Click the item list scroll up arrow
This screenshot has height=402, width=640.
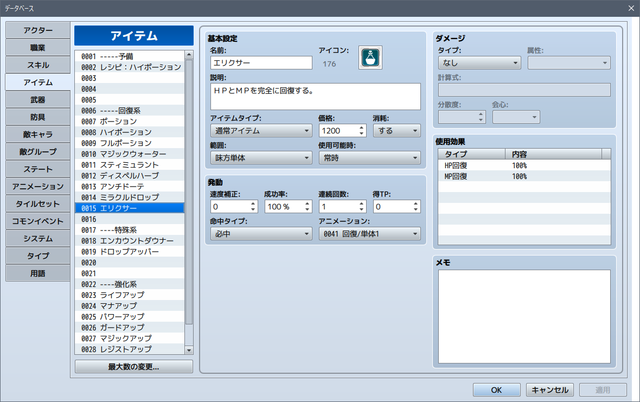pyautogui.click(x=189, y=55)
